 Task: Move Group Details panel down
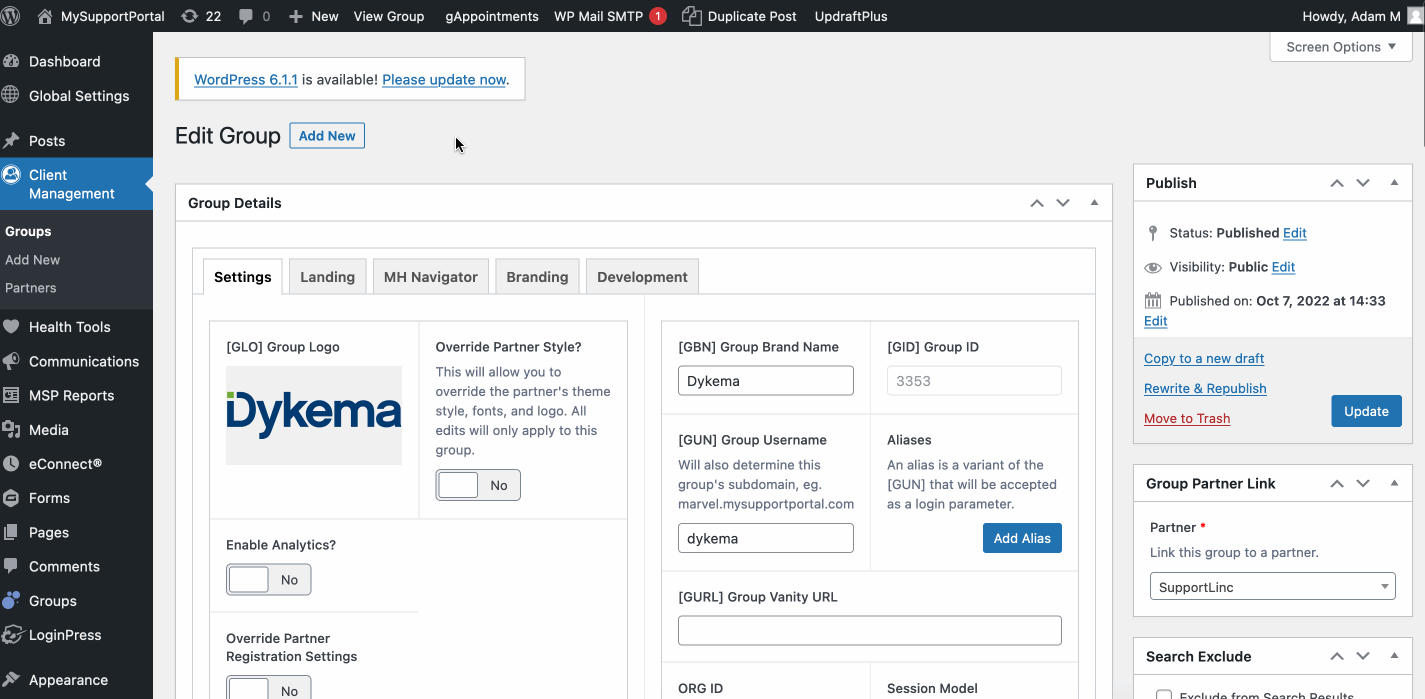[1063, 203]
